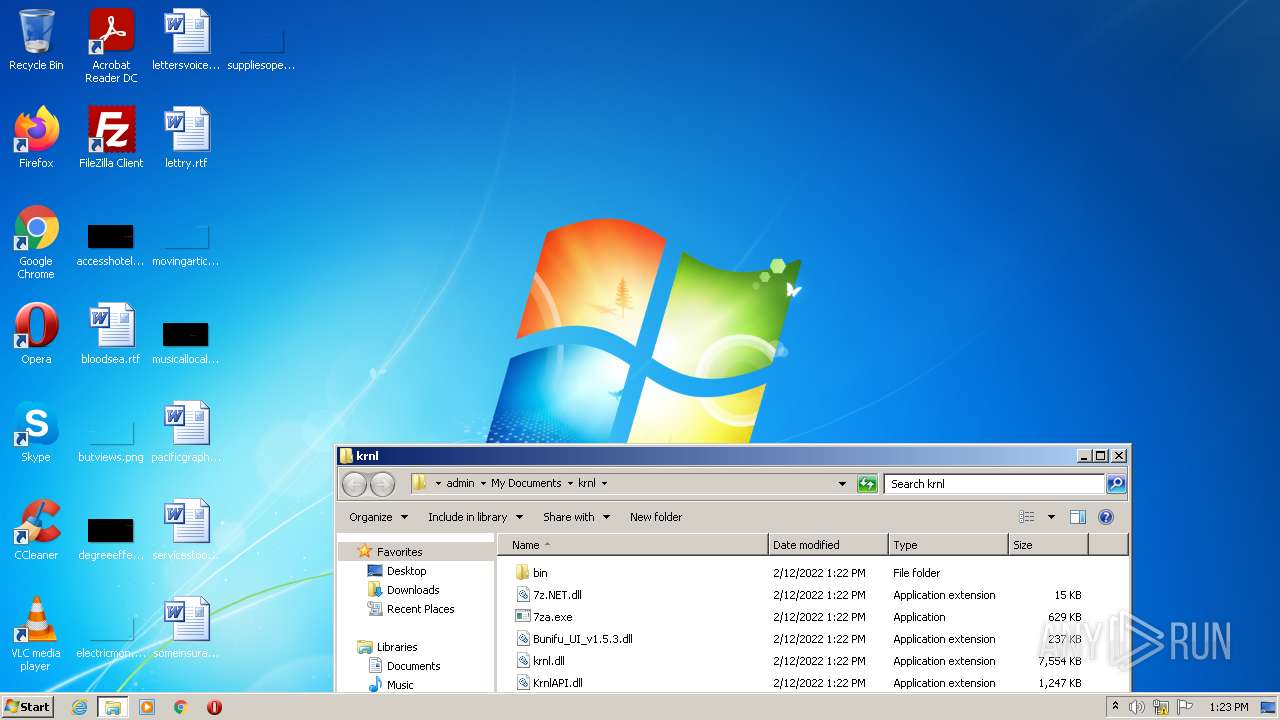Launch Acrobat Reader DC shortcut

click(111, 46)
